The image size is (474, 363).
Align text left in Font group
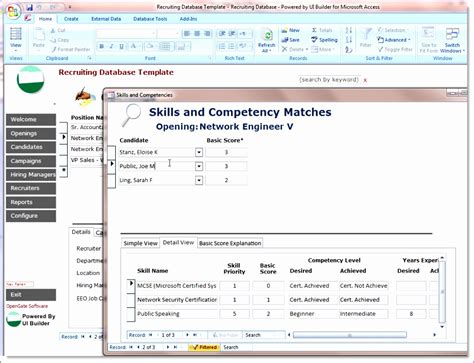187,33
